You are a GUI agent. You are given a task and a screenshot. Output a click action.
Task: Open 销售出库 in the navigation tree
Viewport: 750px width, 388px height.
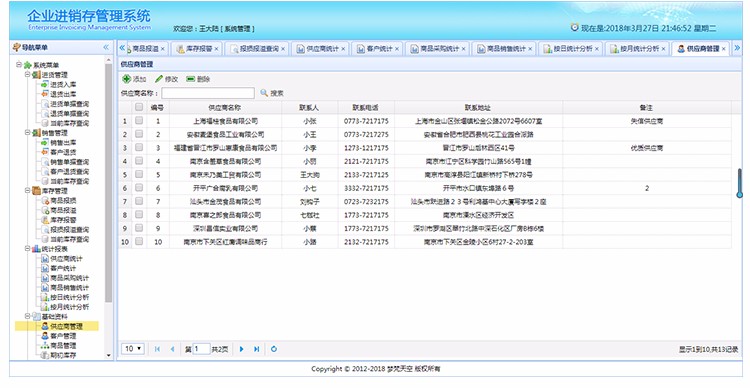(x=63, y=143)
